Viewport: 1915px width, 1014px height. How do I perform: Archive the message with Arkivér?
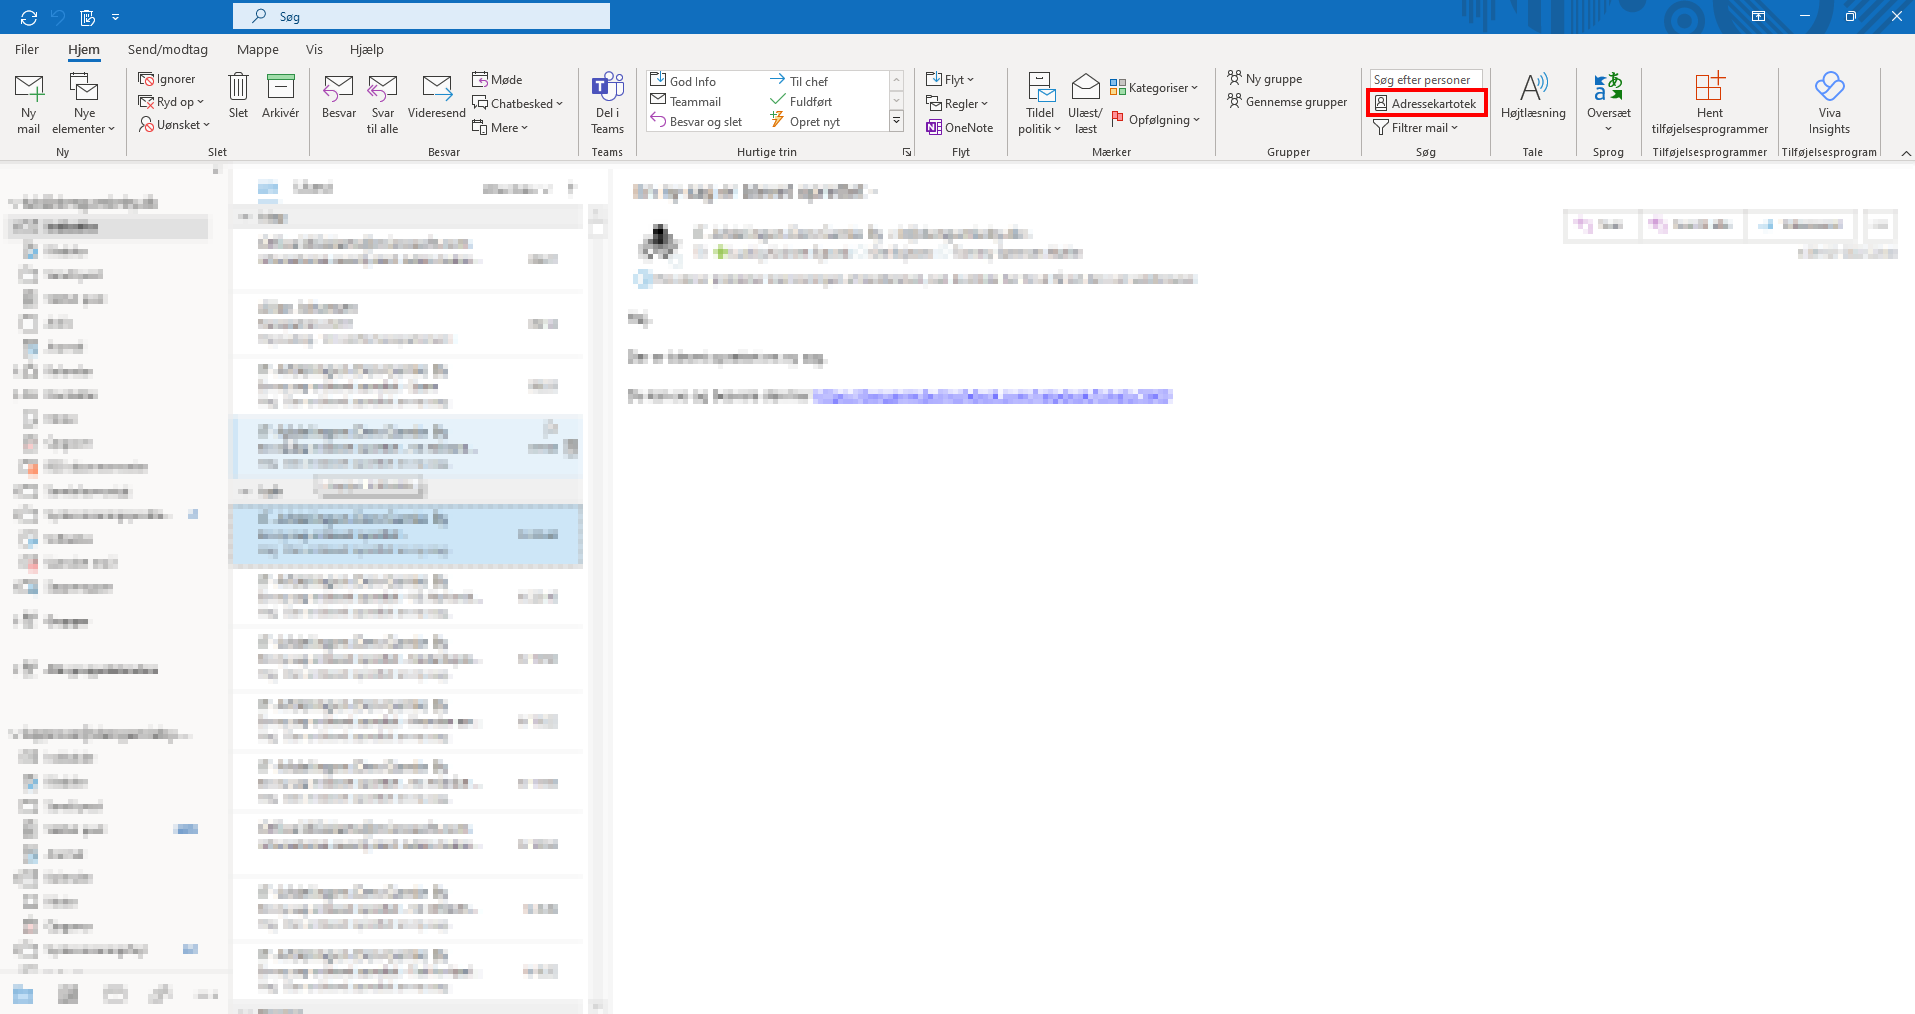click(281, 96)
